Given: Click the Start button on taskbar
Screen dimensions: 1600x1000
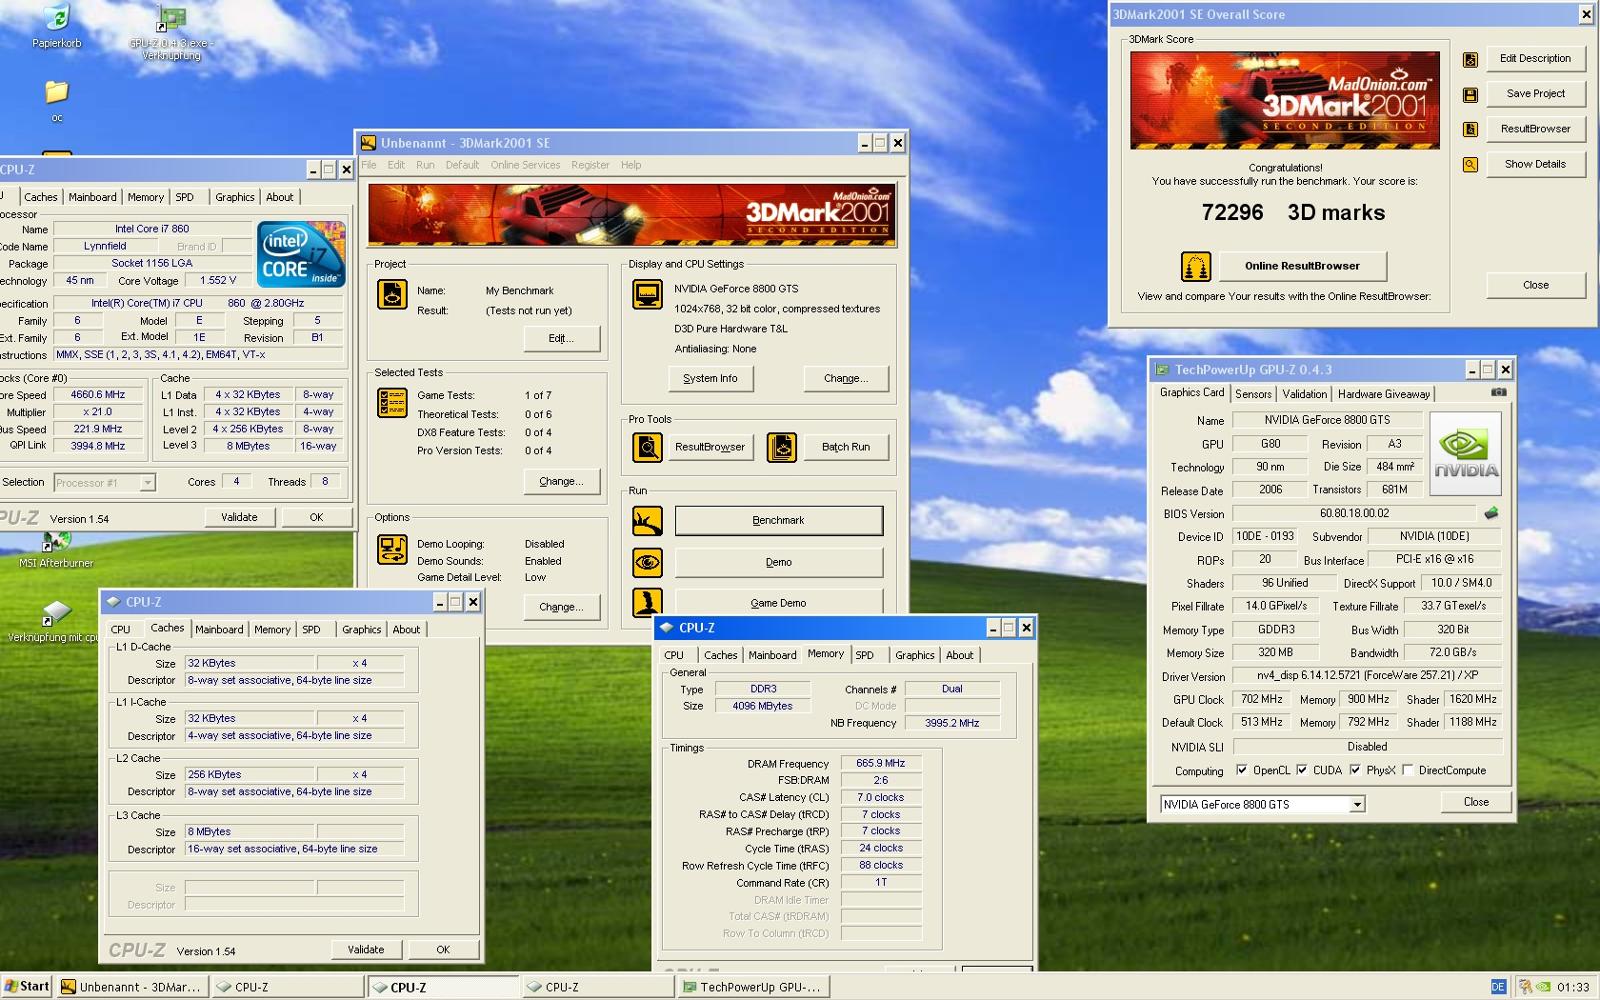Looking at the screenshot, I should [x=27, y=986].
